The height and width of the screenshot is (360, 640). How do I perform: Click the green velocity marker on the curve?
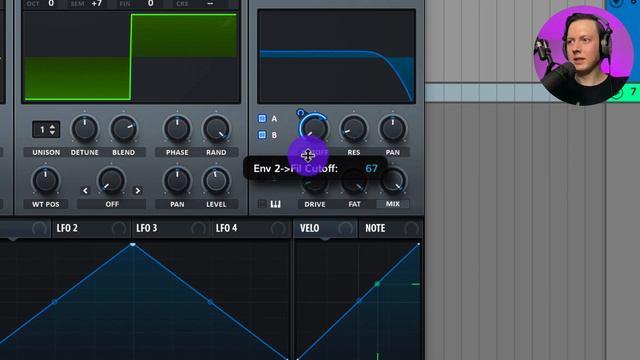(x=377, y=284)
